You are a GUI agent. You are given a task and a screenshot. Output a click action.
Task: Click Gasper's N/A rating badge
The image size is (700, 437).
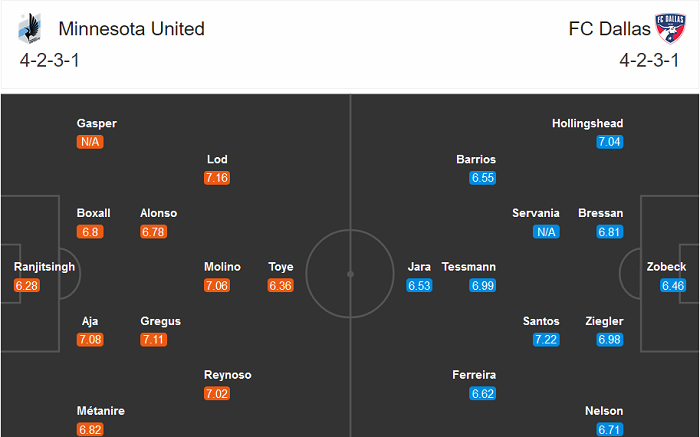(90, 142)
